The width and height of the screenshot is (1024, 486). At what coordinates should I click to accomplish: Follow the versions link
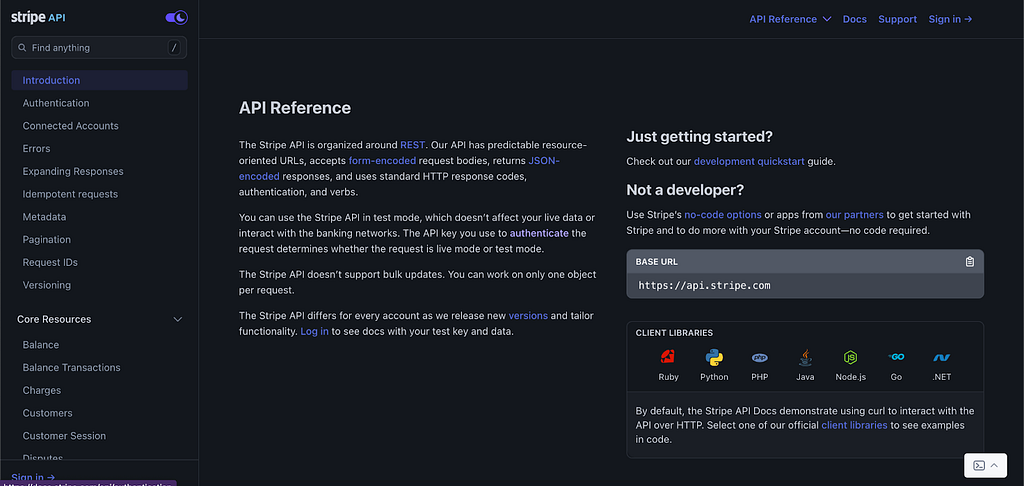click(528, 316)
